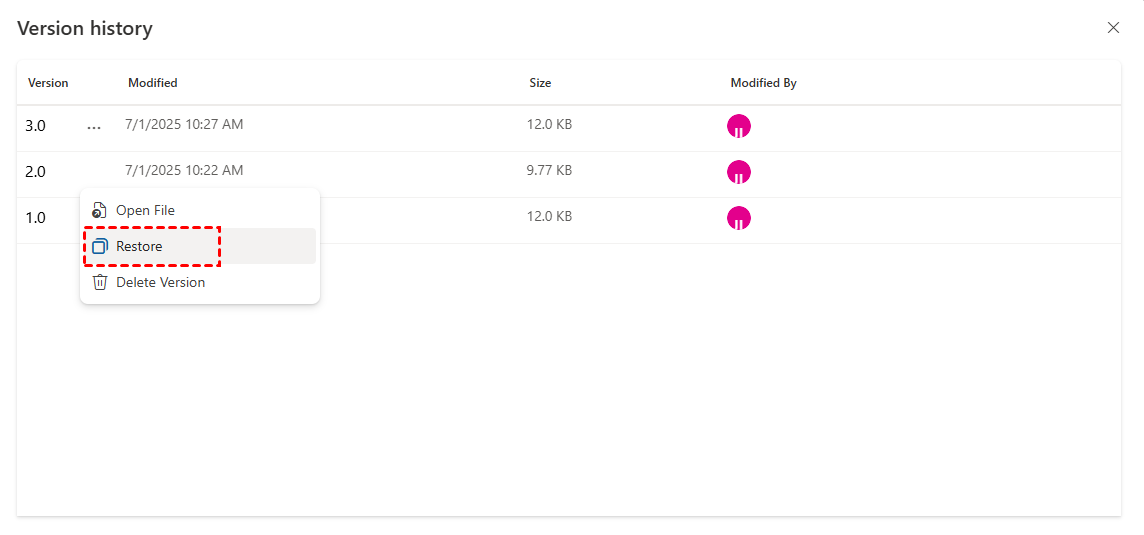Click the Delete Version trash icon
The width and height of the screenshot is (1144, 535).
click(99, 282)
